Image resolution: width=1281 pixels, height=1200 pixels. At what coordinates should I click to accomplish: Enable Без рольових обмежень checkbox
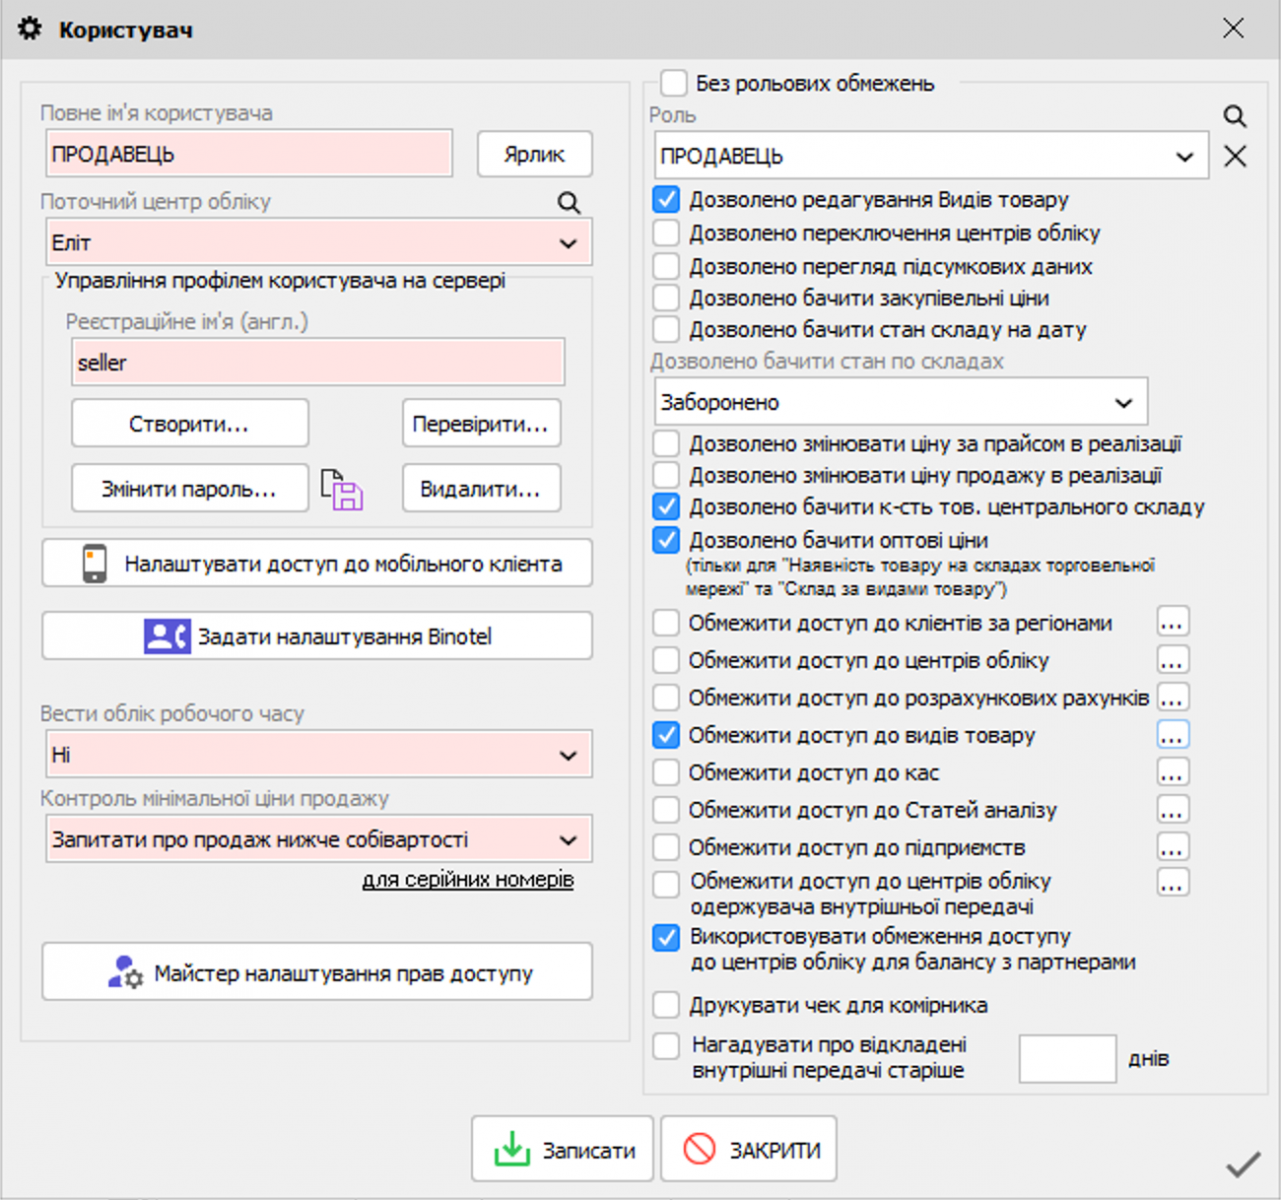[675, 83]
